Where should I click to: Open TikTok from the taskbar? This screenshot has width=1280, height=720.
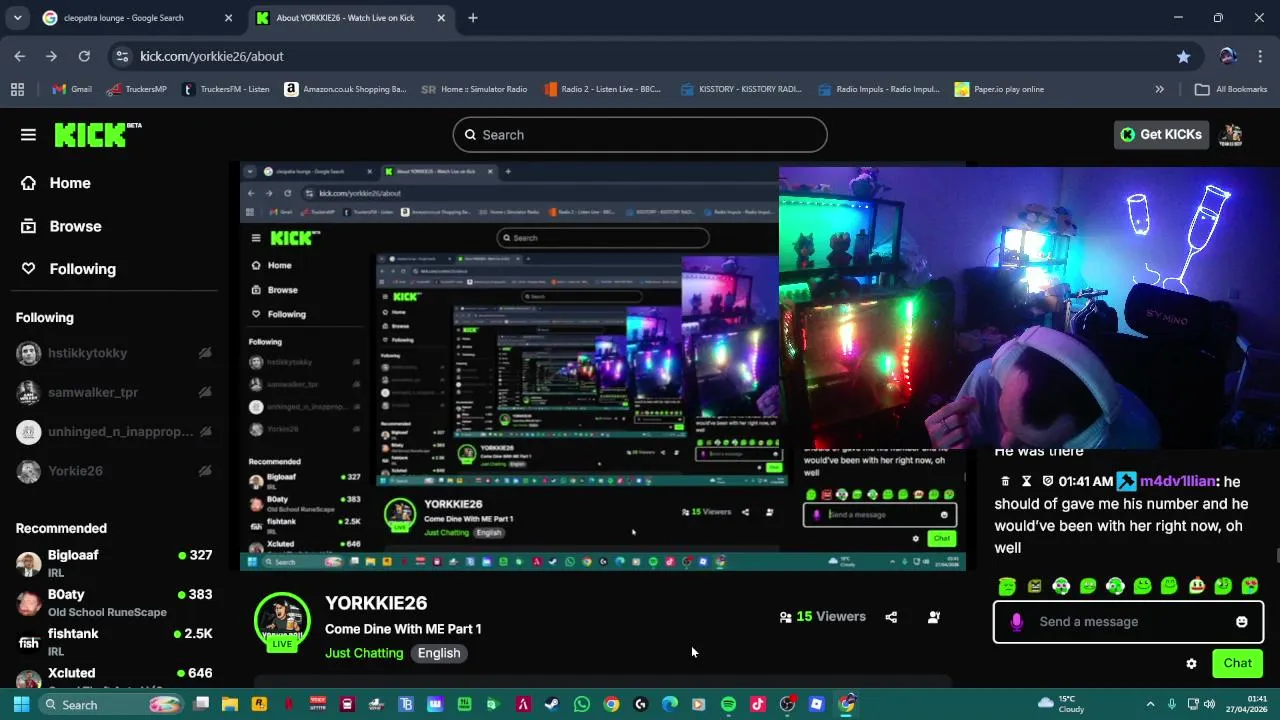[757, 704]
